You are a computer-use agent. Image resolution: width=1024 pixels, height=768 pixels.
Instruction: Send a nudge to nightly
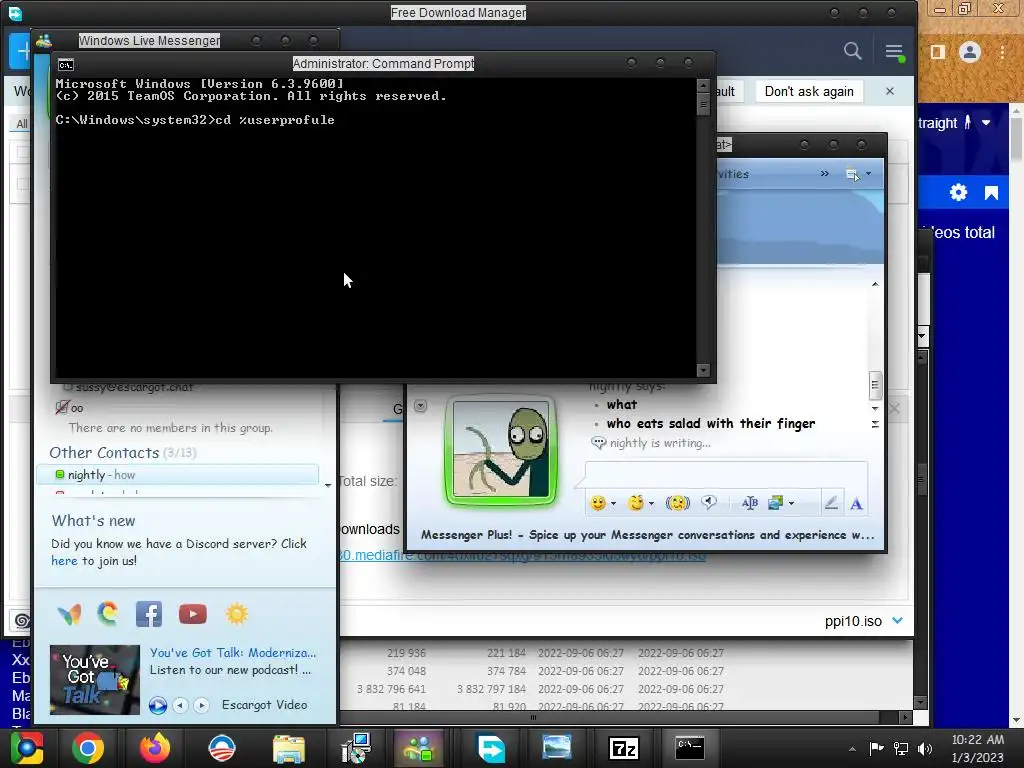pos(677,503)
